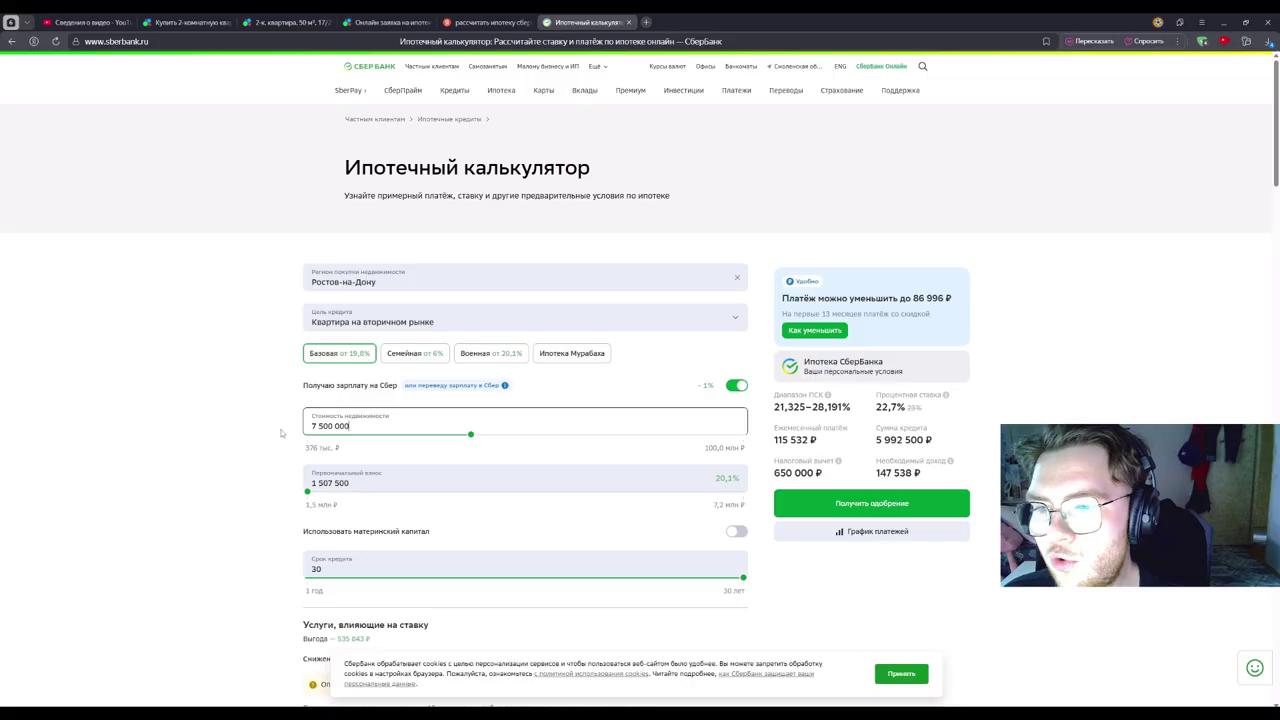Clear the region field with the X icon
Image resolution: width=1280 pixels, height=720 pixels.
coord(737,277)
